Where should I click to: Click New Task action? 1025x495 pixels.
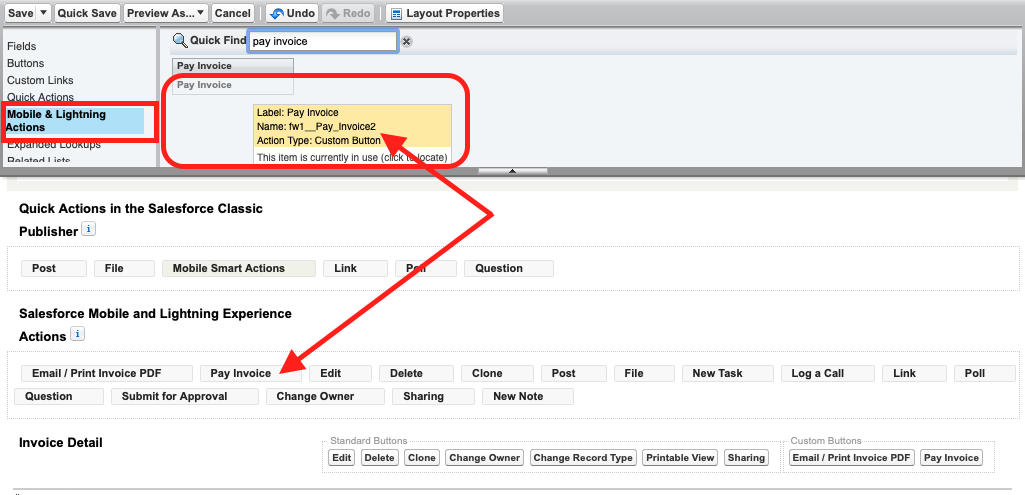click(728, 373)
